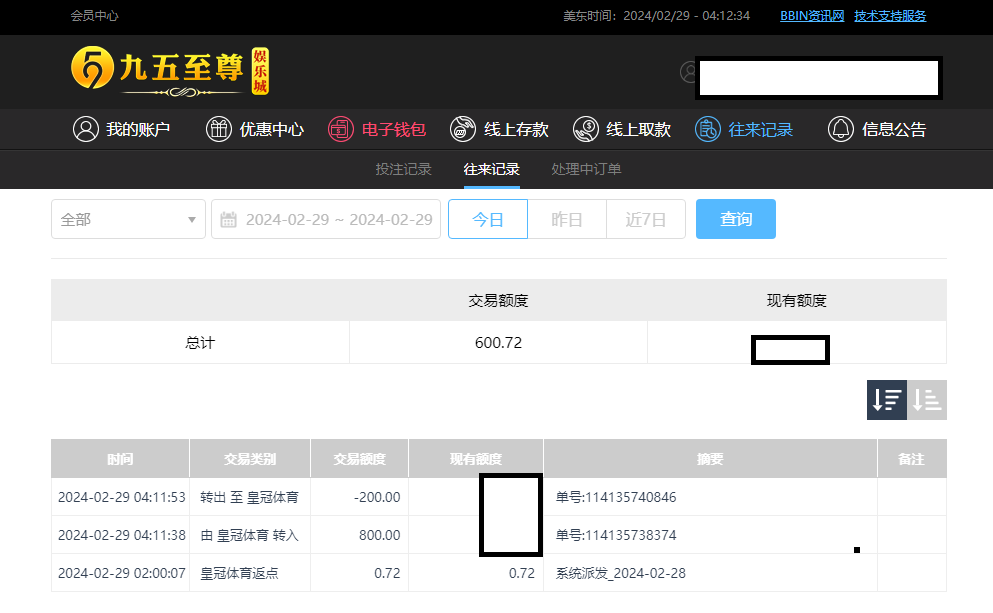Open 线上取款 withdrawal icon
The image size is (993, 613).
(586, 129)
